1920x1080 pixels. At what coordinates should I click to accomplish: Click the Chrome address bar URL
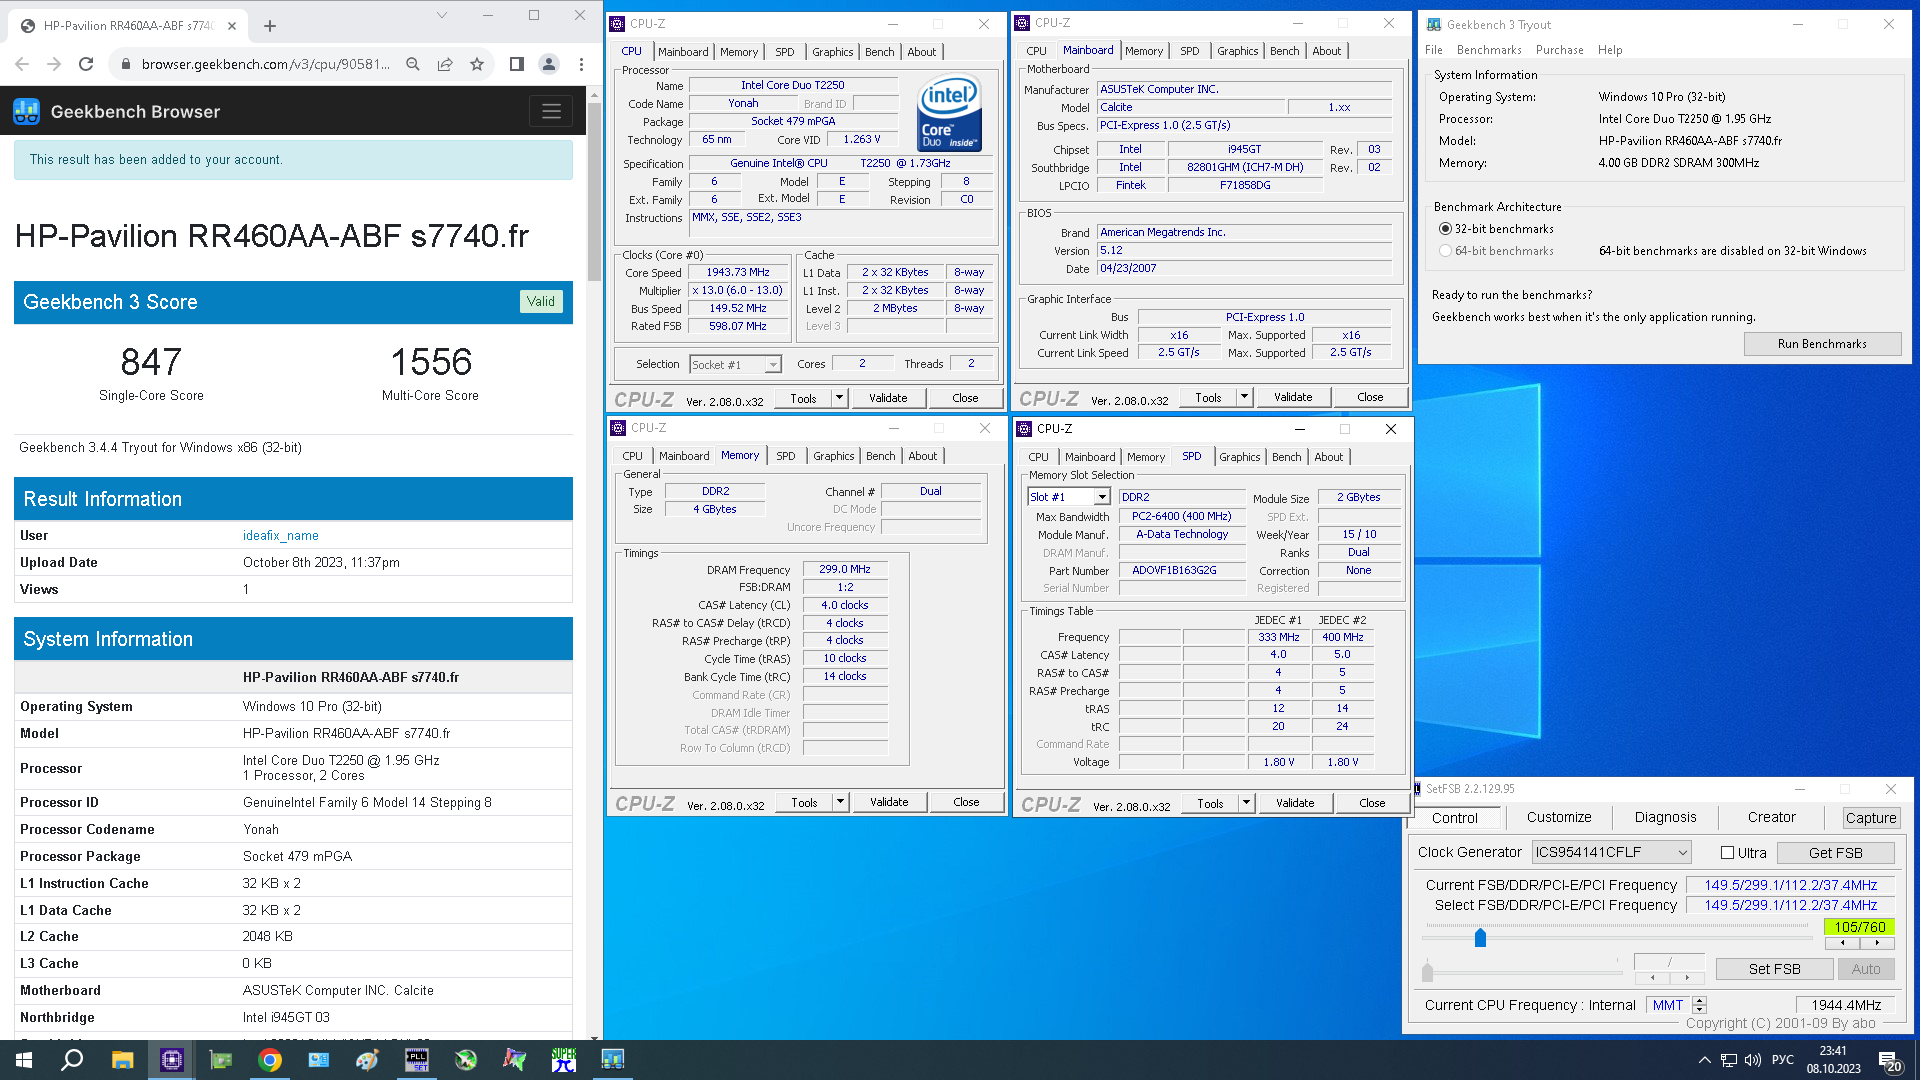(265, 64)
